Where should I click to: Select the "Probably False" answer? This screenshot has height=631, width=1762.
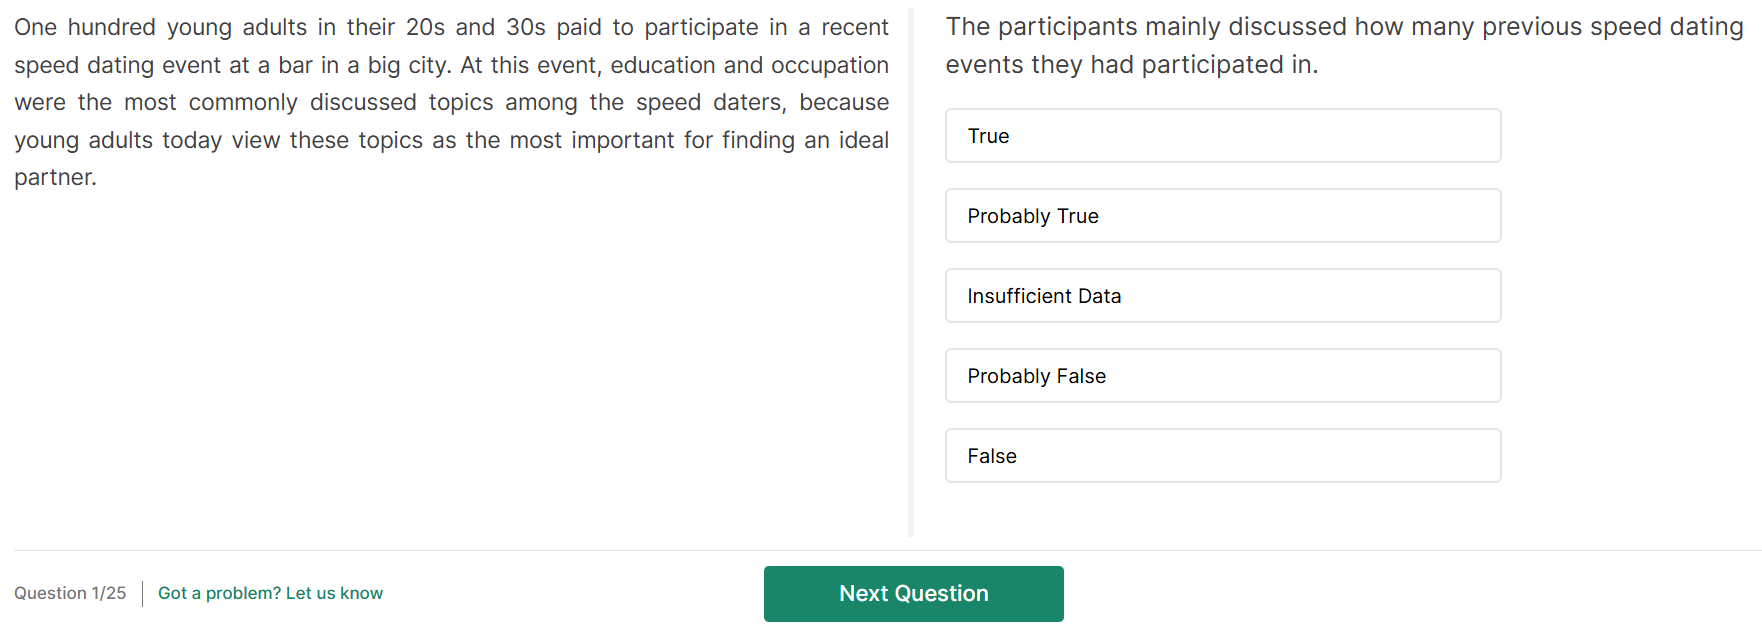pyautogui.click(x=1222, y=376)
